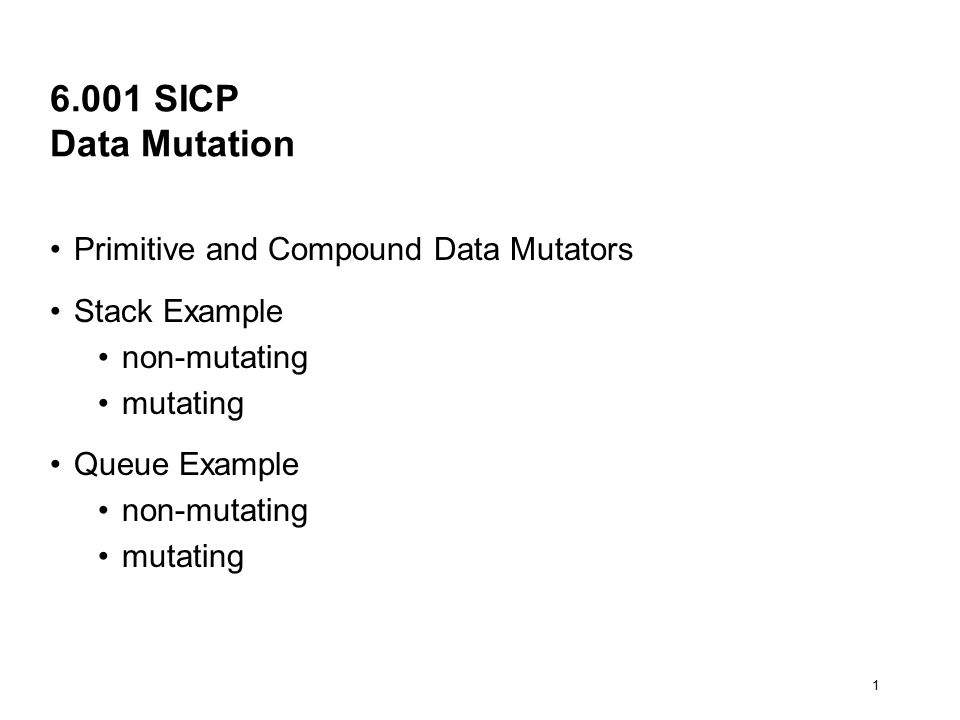Click "mutating" sub-bullet under Queue Example

[182, 557]
